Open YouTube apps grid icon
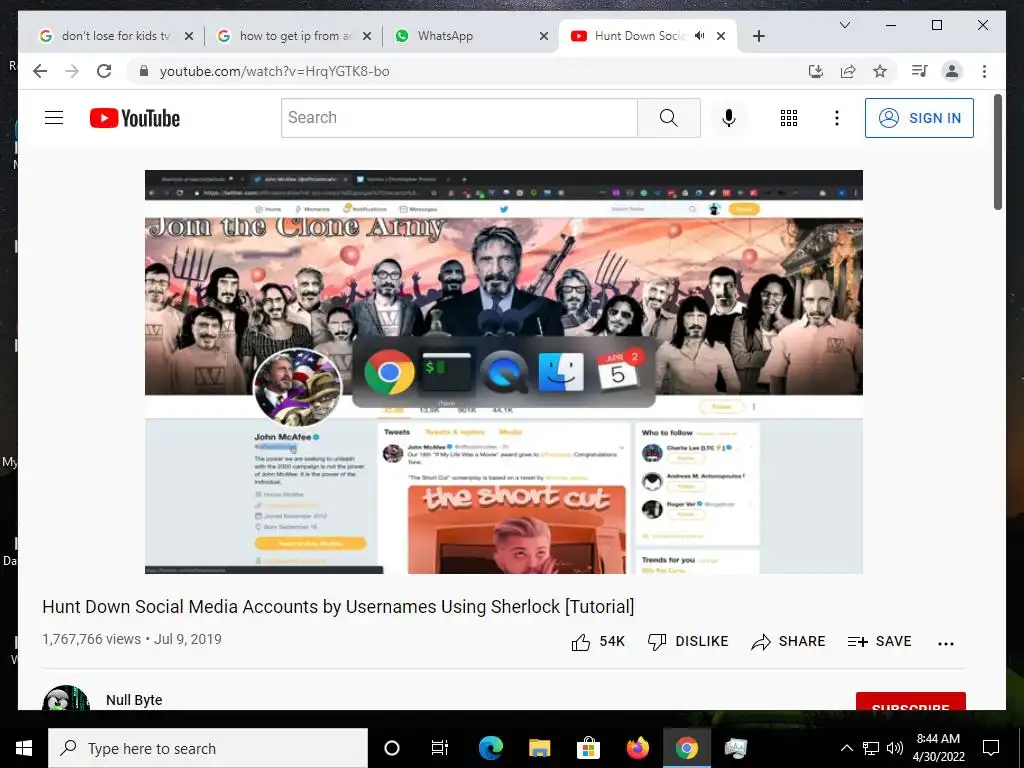1024x768 pixels. click(789, 118)
